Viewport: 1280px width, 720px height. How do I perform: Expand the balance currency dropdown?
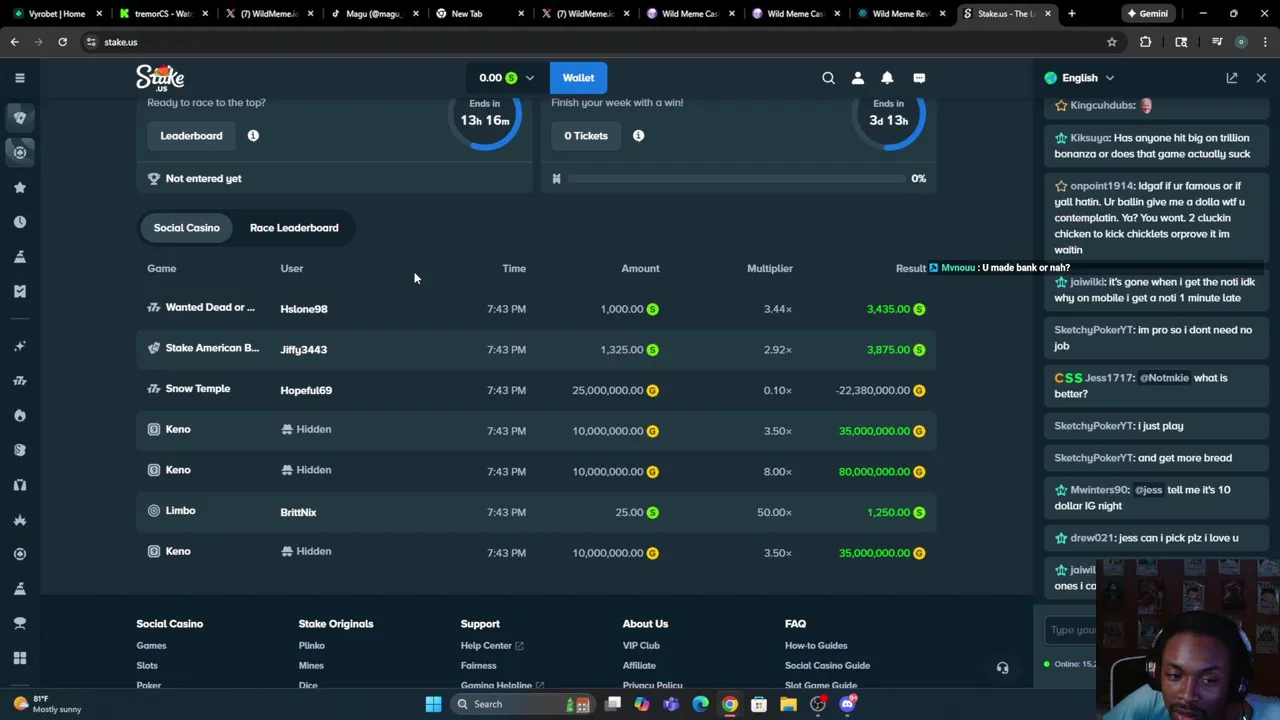click(x=529, y=78)
